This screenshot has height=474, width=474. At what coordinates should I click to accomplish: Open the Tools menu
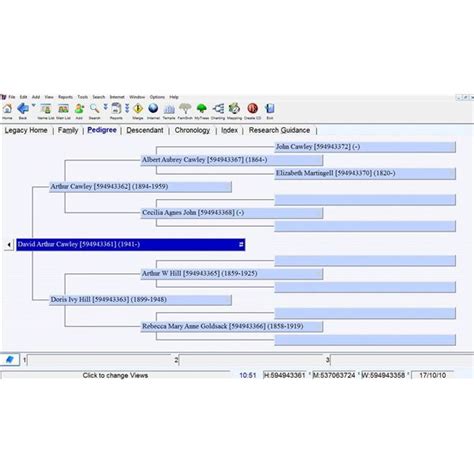(83, 97)
